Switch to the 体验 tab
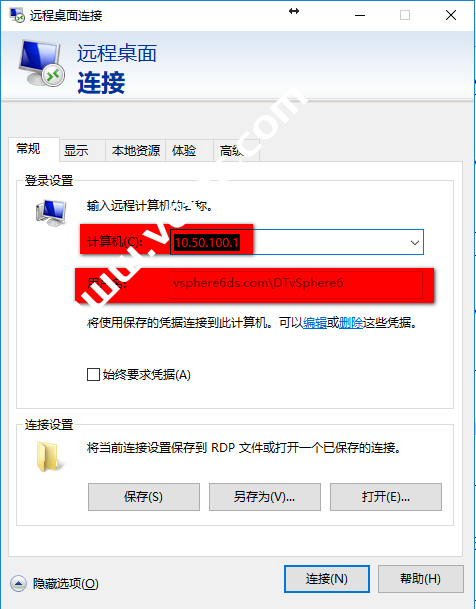This screenshot has width=476, height=609. (x=184, y=151)
